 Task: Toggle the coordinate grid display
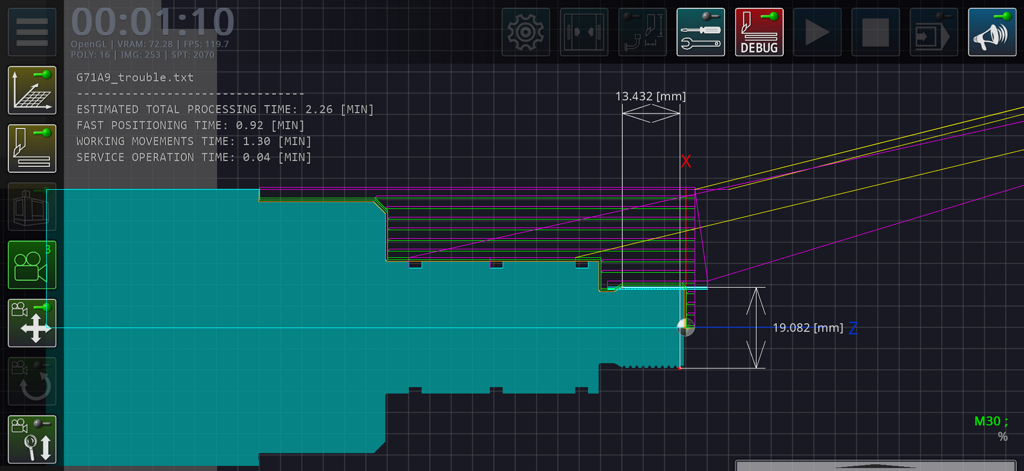coord(32,90)
